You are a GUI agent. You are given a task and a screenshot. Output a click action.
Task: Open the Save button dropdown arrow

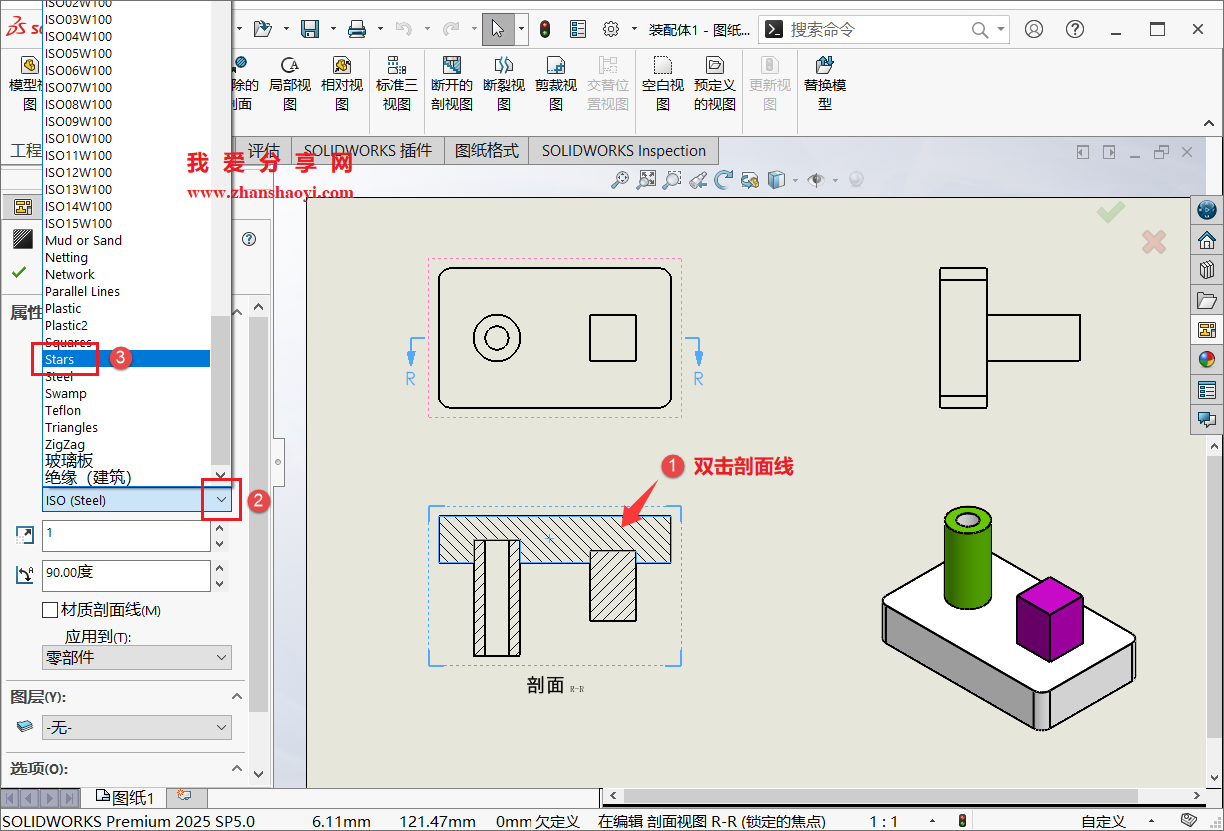pos(331,29)
